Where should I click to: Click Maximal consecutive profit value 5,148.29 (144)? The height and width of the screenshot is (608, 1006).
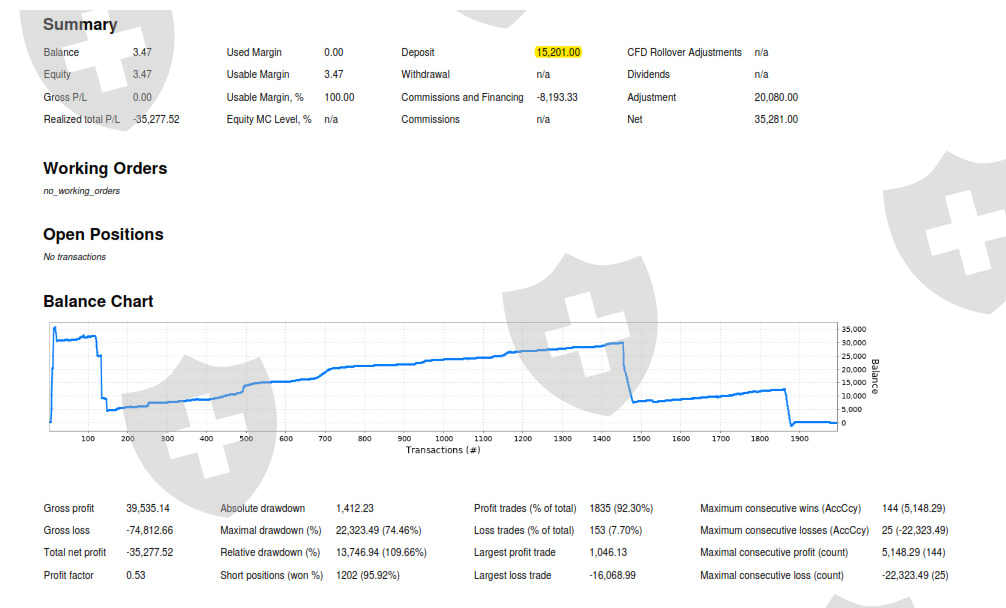tap(914, 552)
